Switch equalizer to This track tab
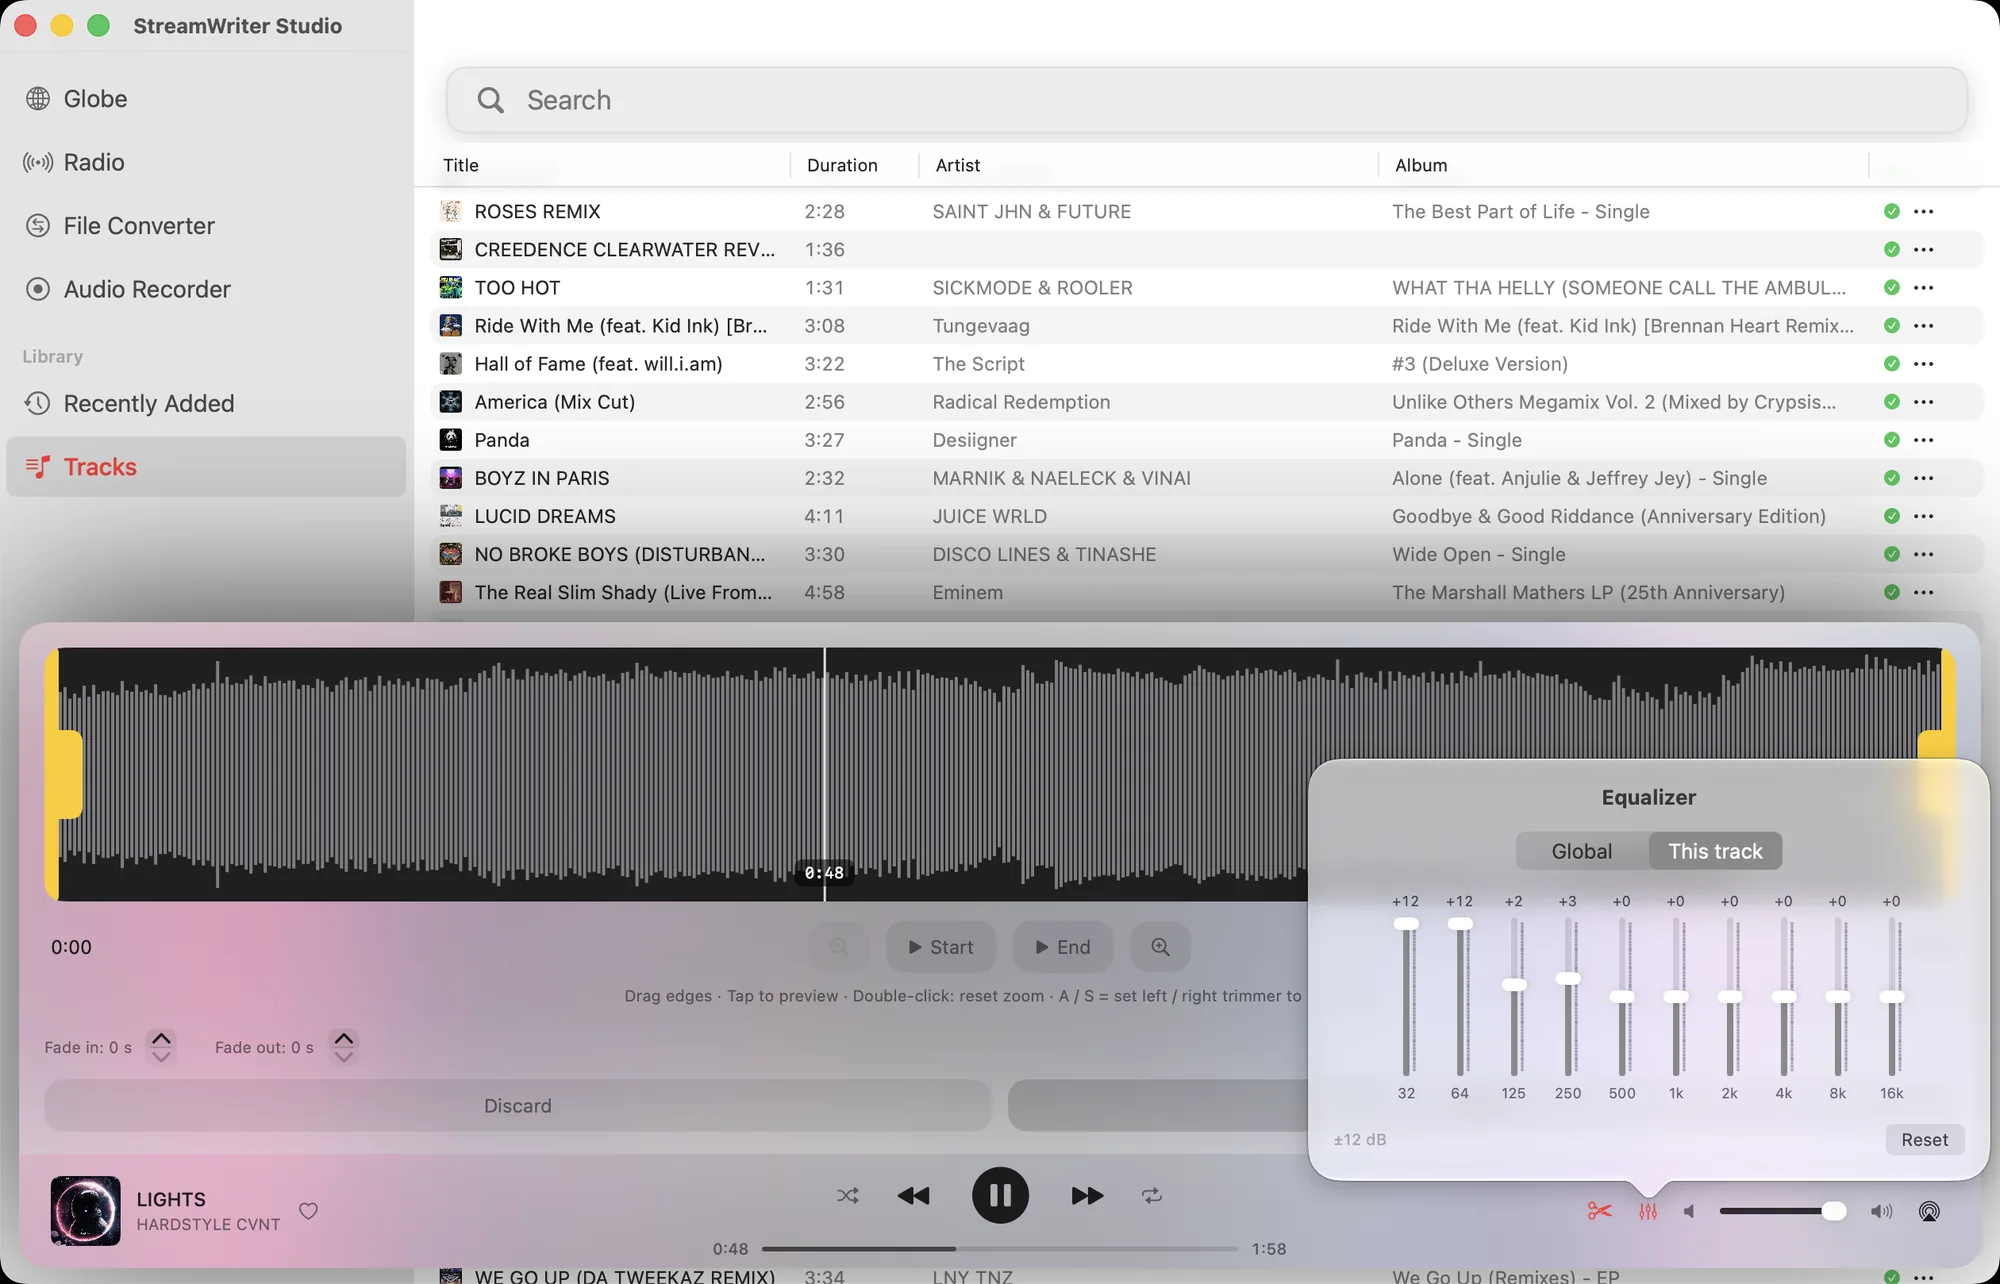Viewport: 2000px width, 1284px height. tap(1715, 851)
